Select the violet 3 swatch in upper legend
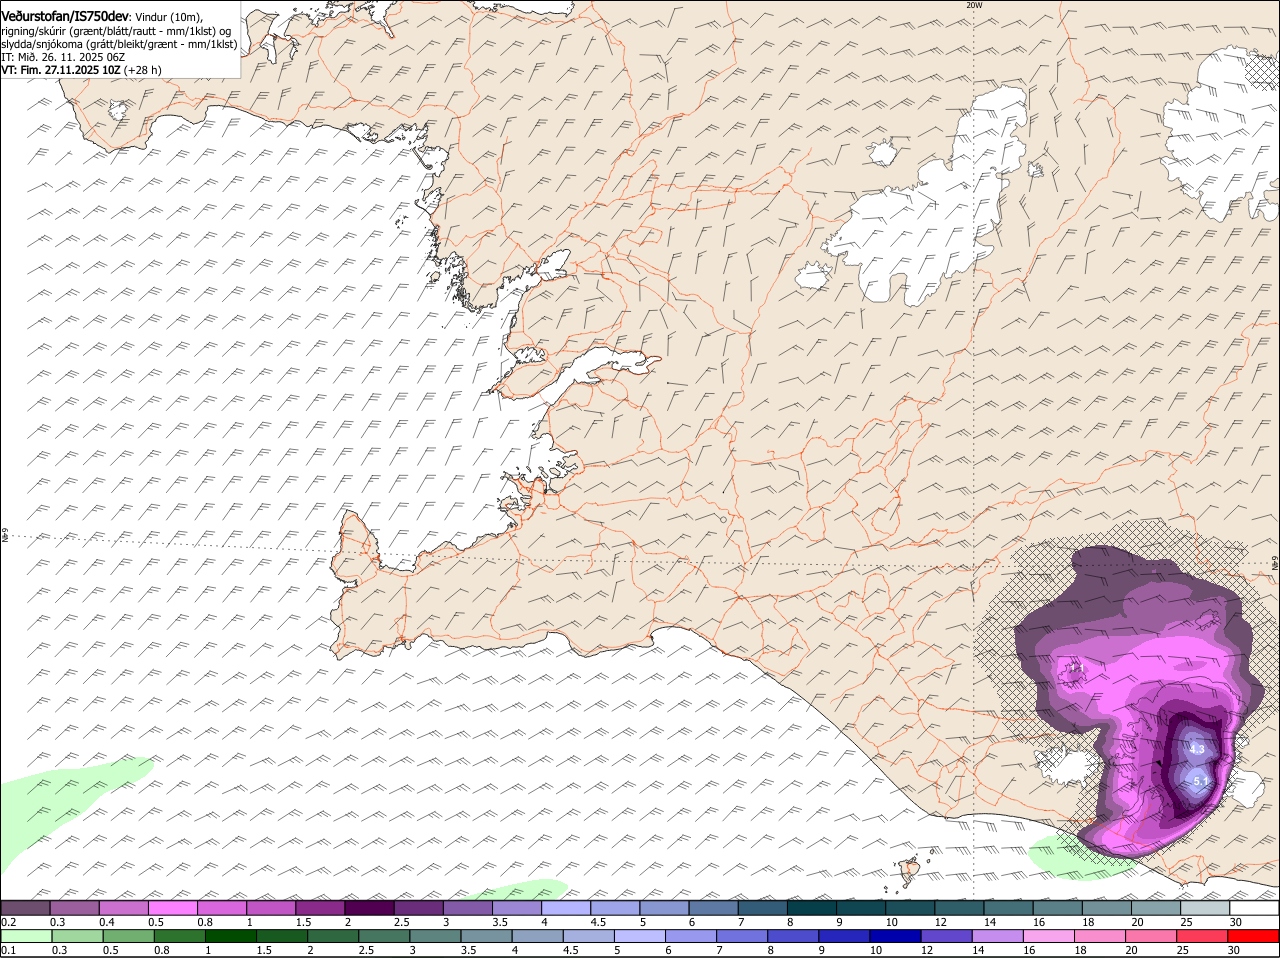The width and height of the screenshot is (1280, 958). [468, 908]
